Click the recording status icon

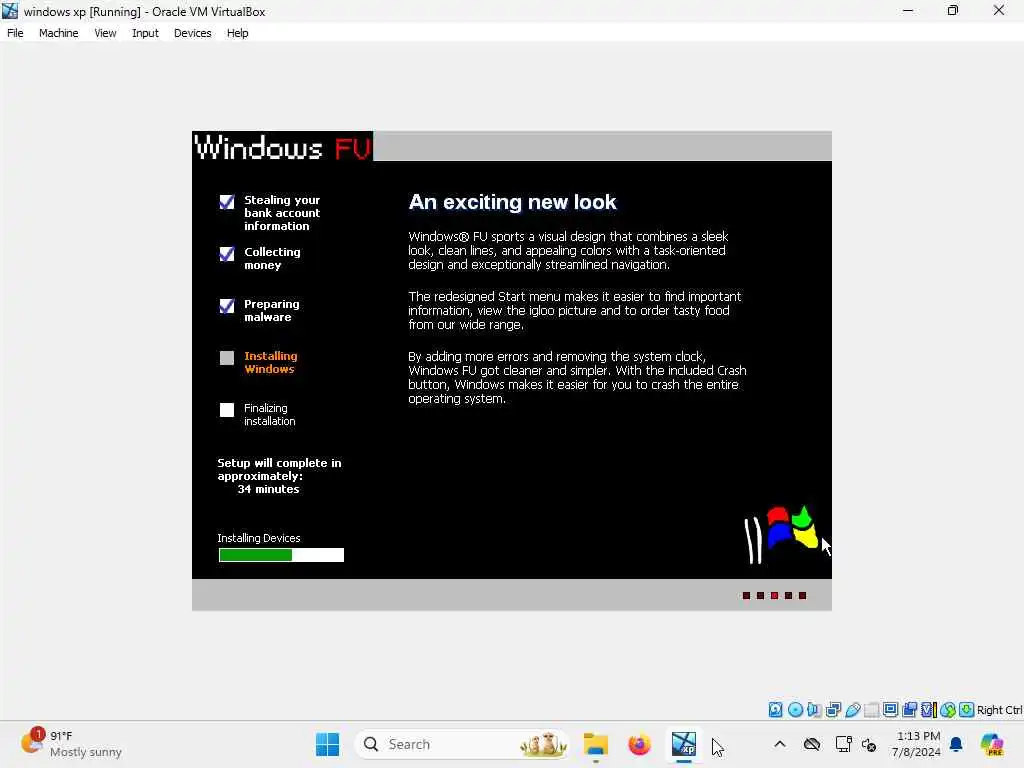(x=909, y=709)
